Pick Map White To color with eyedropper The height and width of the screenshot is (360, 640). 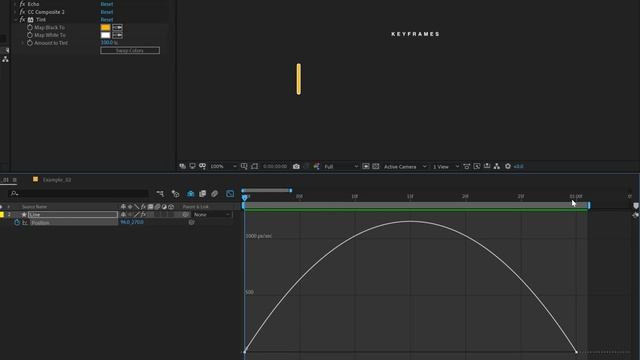click(x=117, y=35)
